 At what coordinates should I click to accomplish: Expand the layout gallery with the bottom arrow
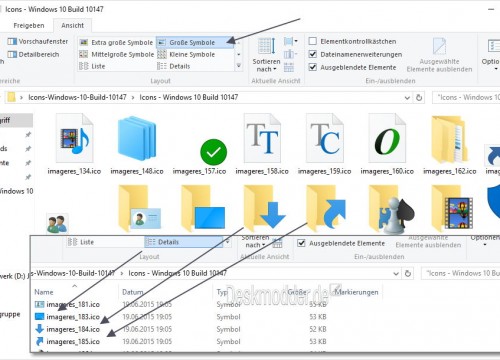(239, 66)
